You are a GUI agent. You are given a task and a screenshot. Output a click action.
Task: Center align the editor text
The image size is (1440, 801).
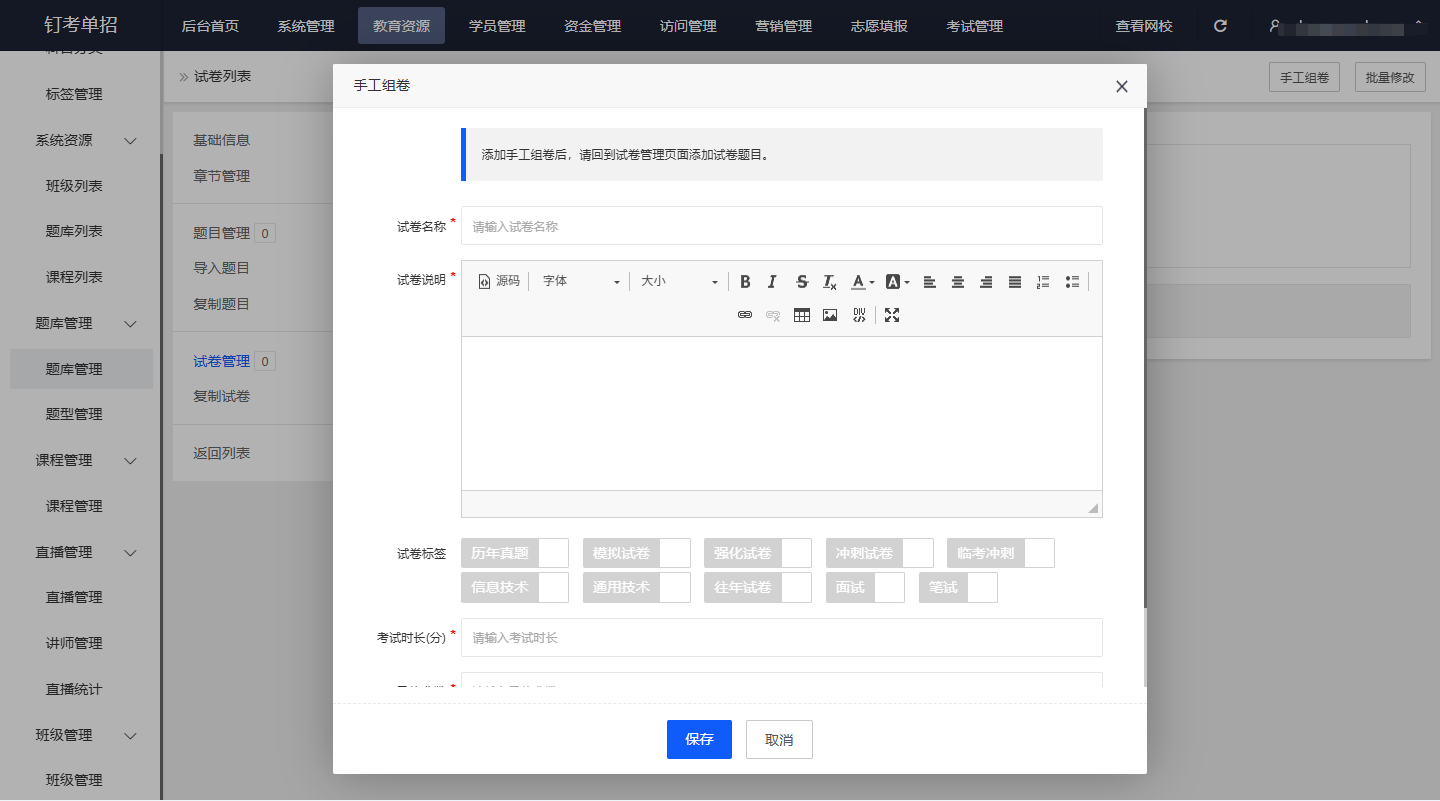point(958,282)
